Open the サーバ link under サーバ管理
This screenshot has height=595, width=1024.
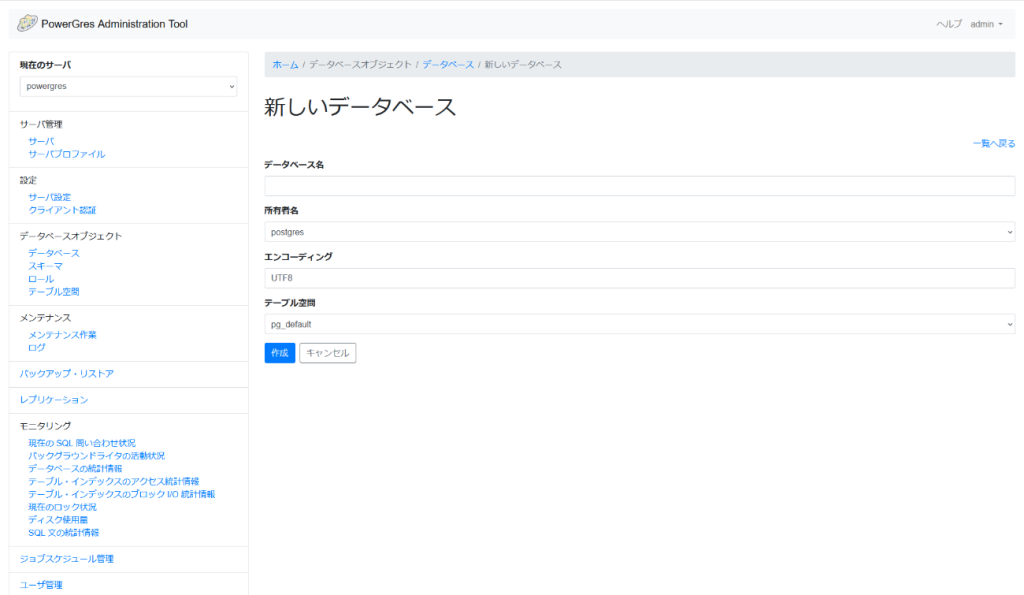[x=41, y=141]
